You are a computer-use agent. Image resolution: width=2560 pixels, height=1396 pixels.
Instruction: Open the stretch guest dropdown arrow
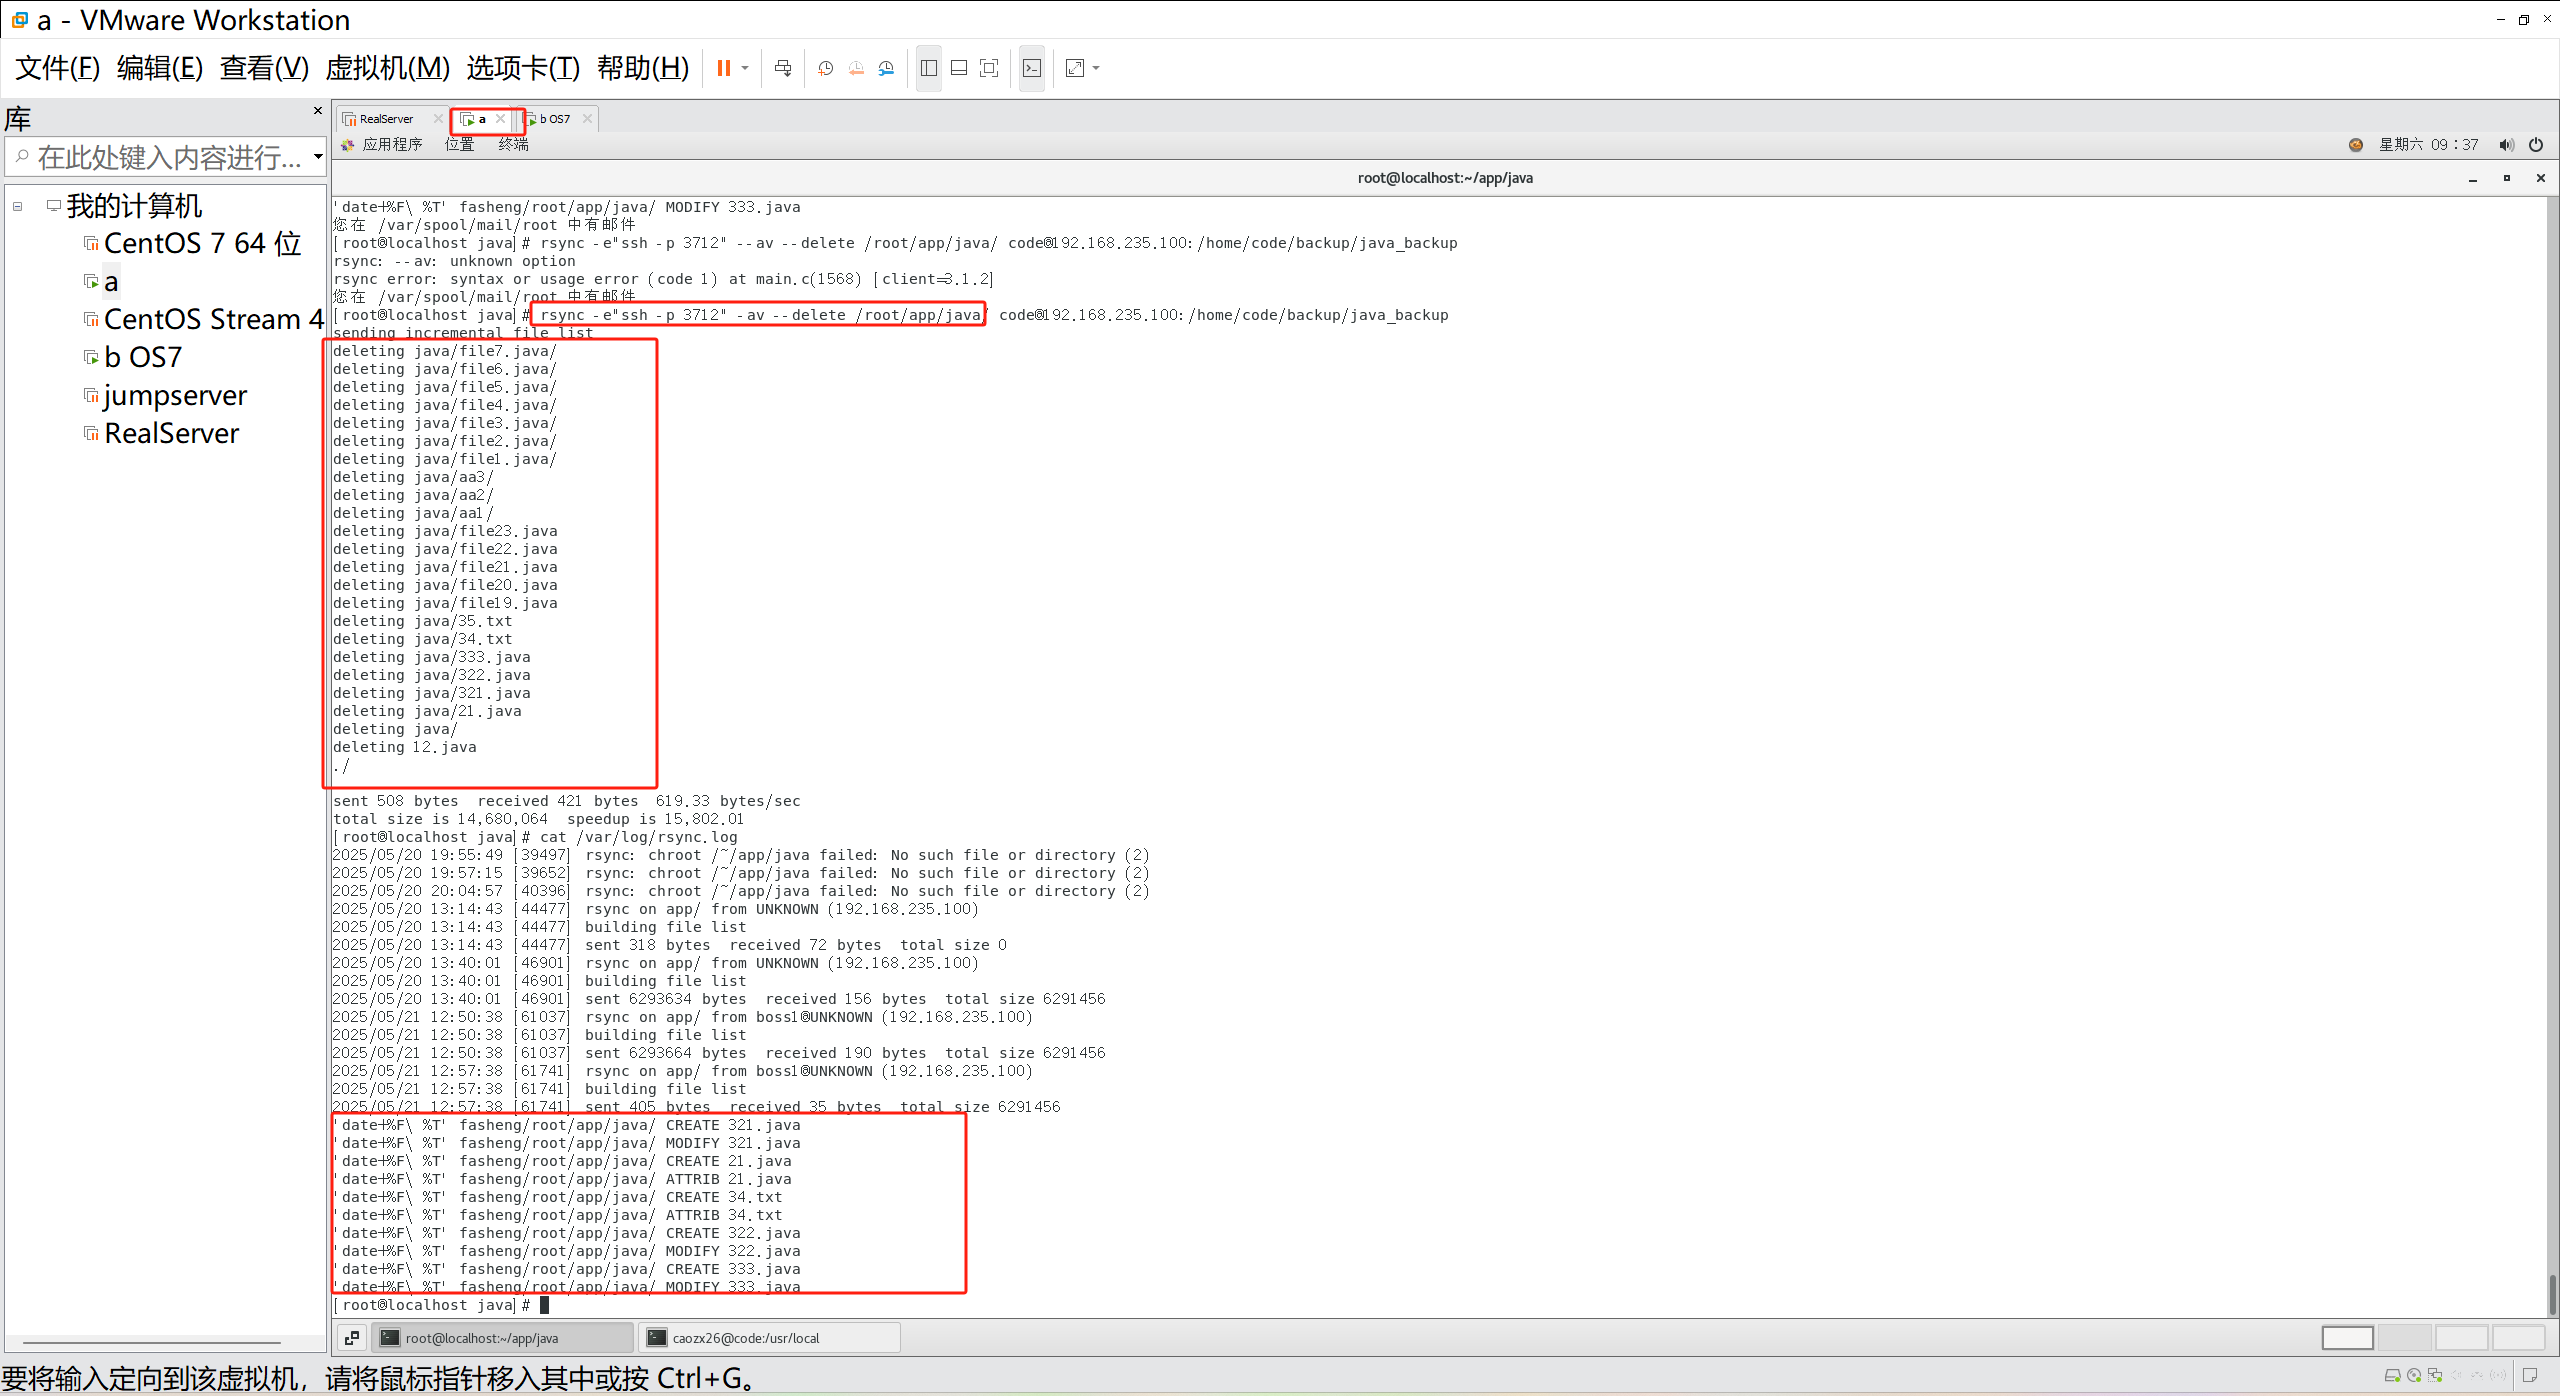(x=1097, y=68)
